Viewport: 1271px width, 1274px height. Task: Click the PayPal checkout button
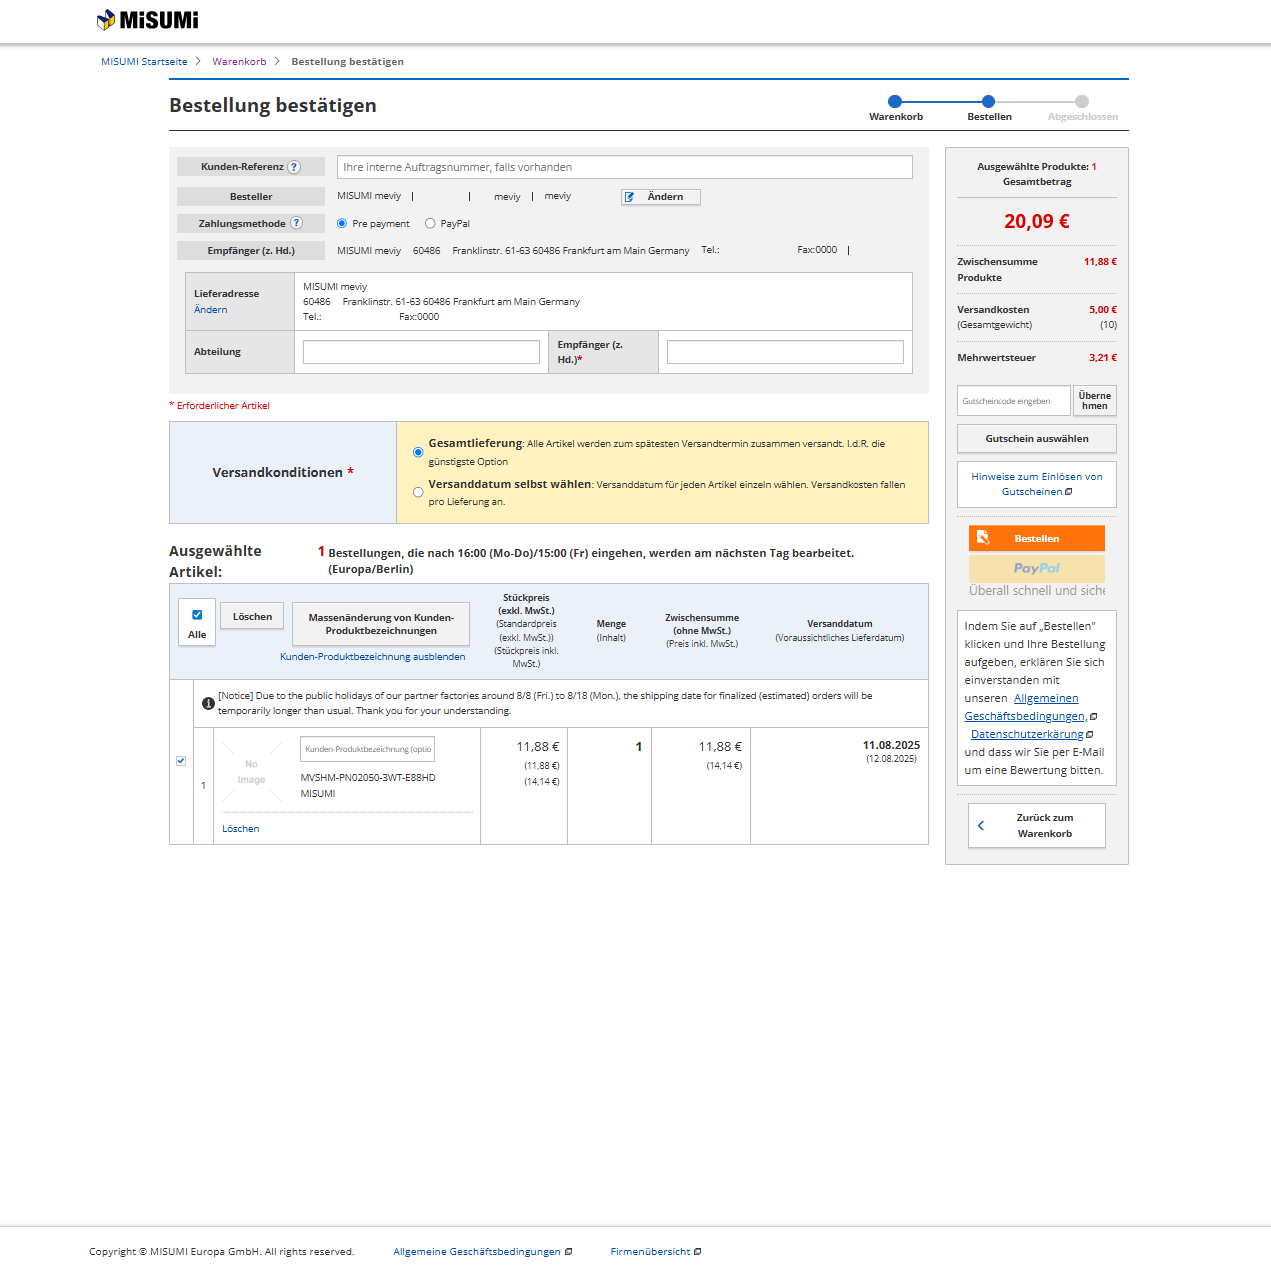(x=1037, y=568)
